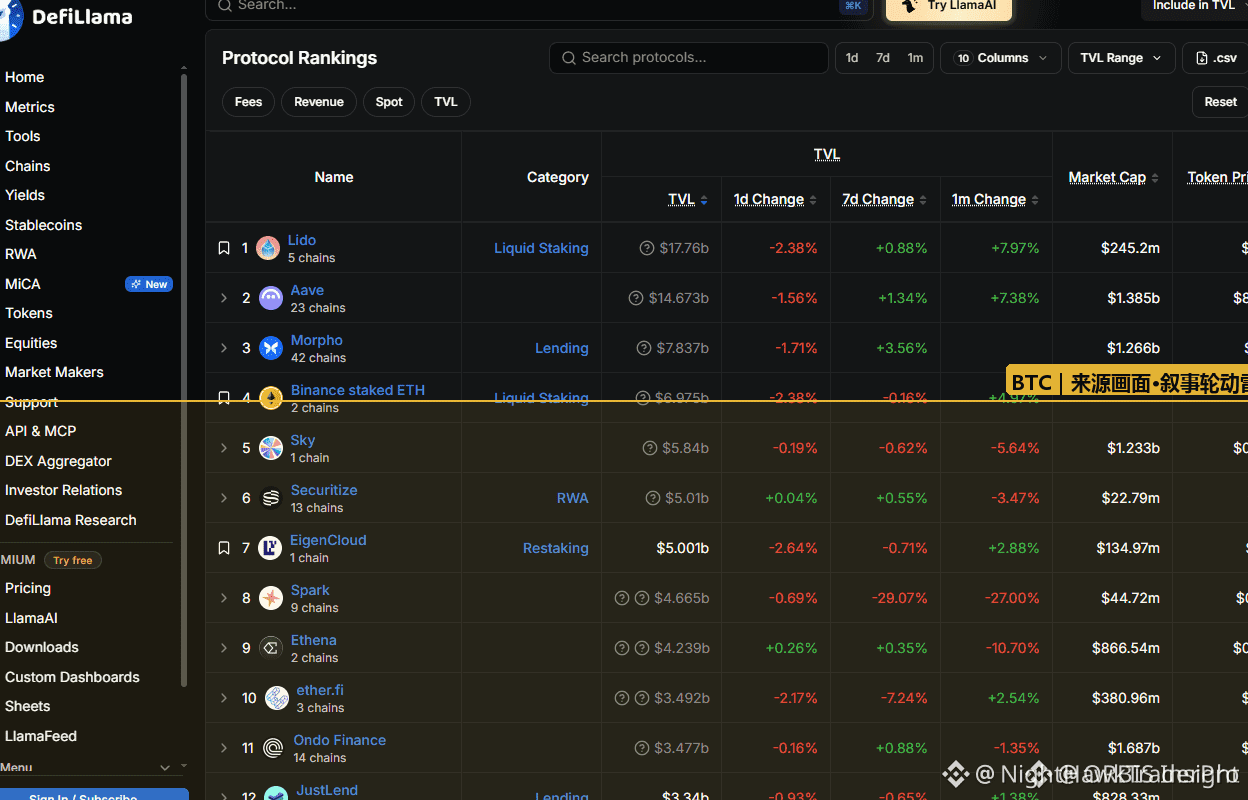The image size is (1248, 800).
Task: Click the Lido protocol logo icon
Action: (268, 248)
